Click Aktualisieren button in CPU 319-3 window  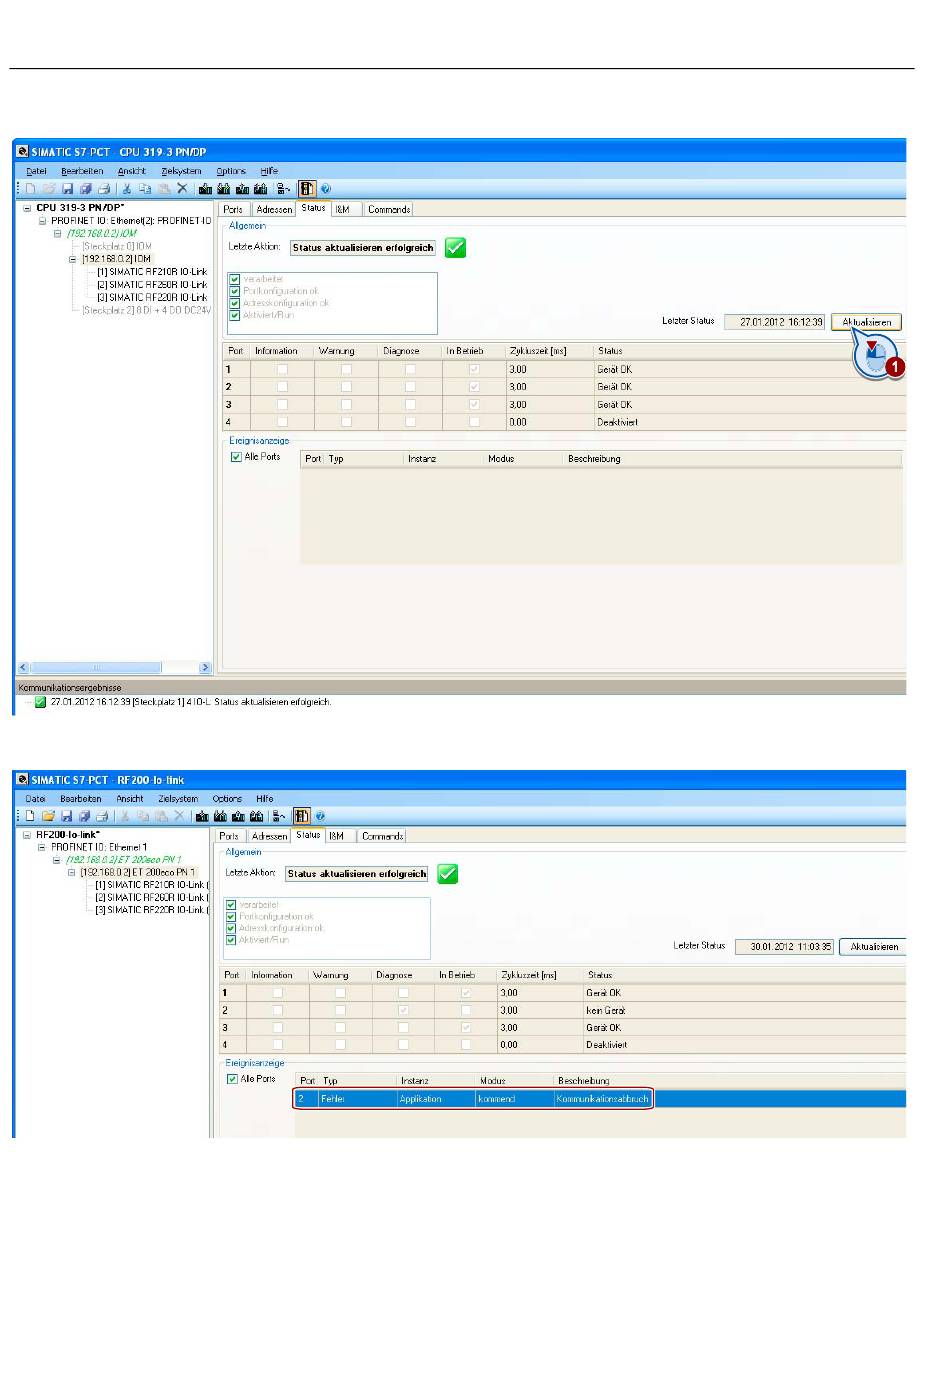pyautogui.click(x=866, y=322)
